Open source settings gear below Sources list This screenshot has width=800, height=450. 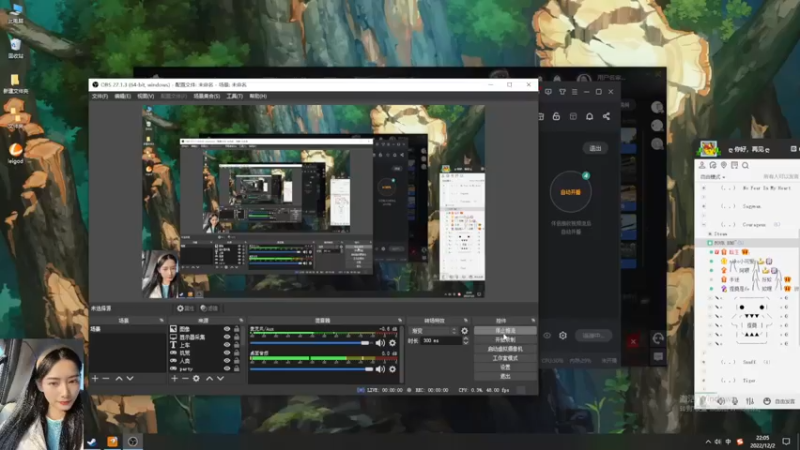point(196,379)
